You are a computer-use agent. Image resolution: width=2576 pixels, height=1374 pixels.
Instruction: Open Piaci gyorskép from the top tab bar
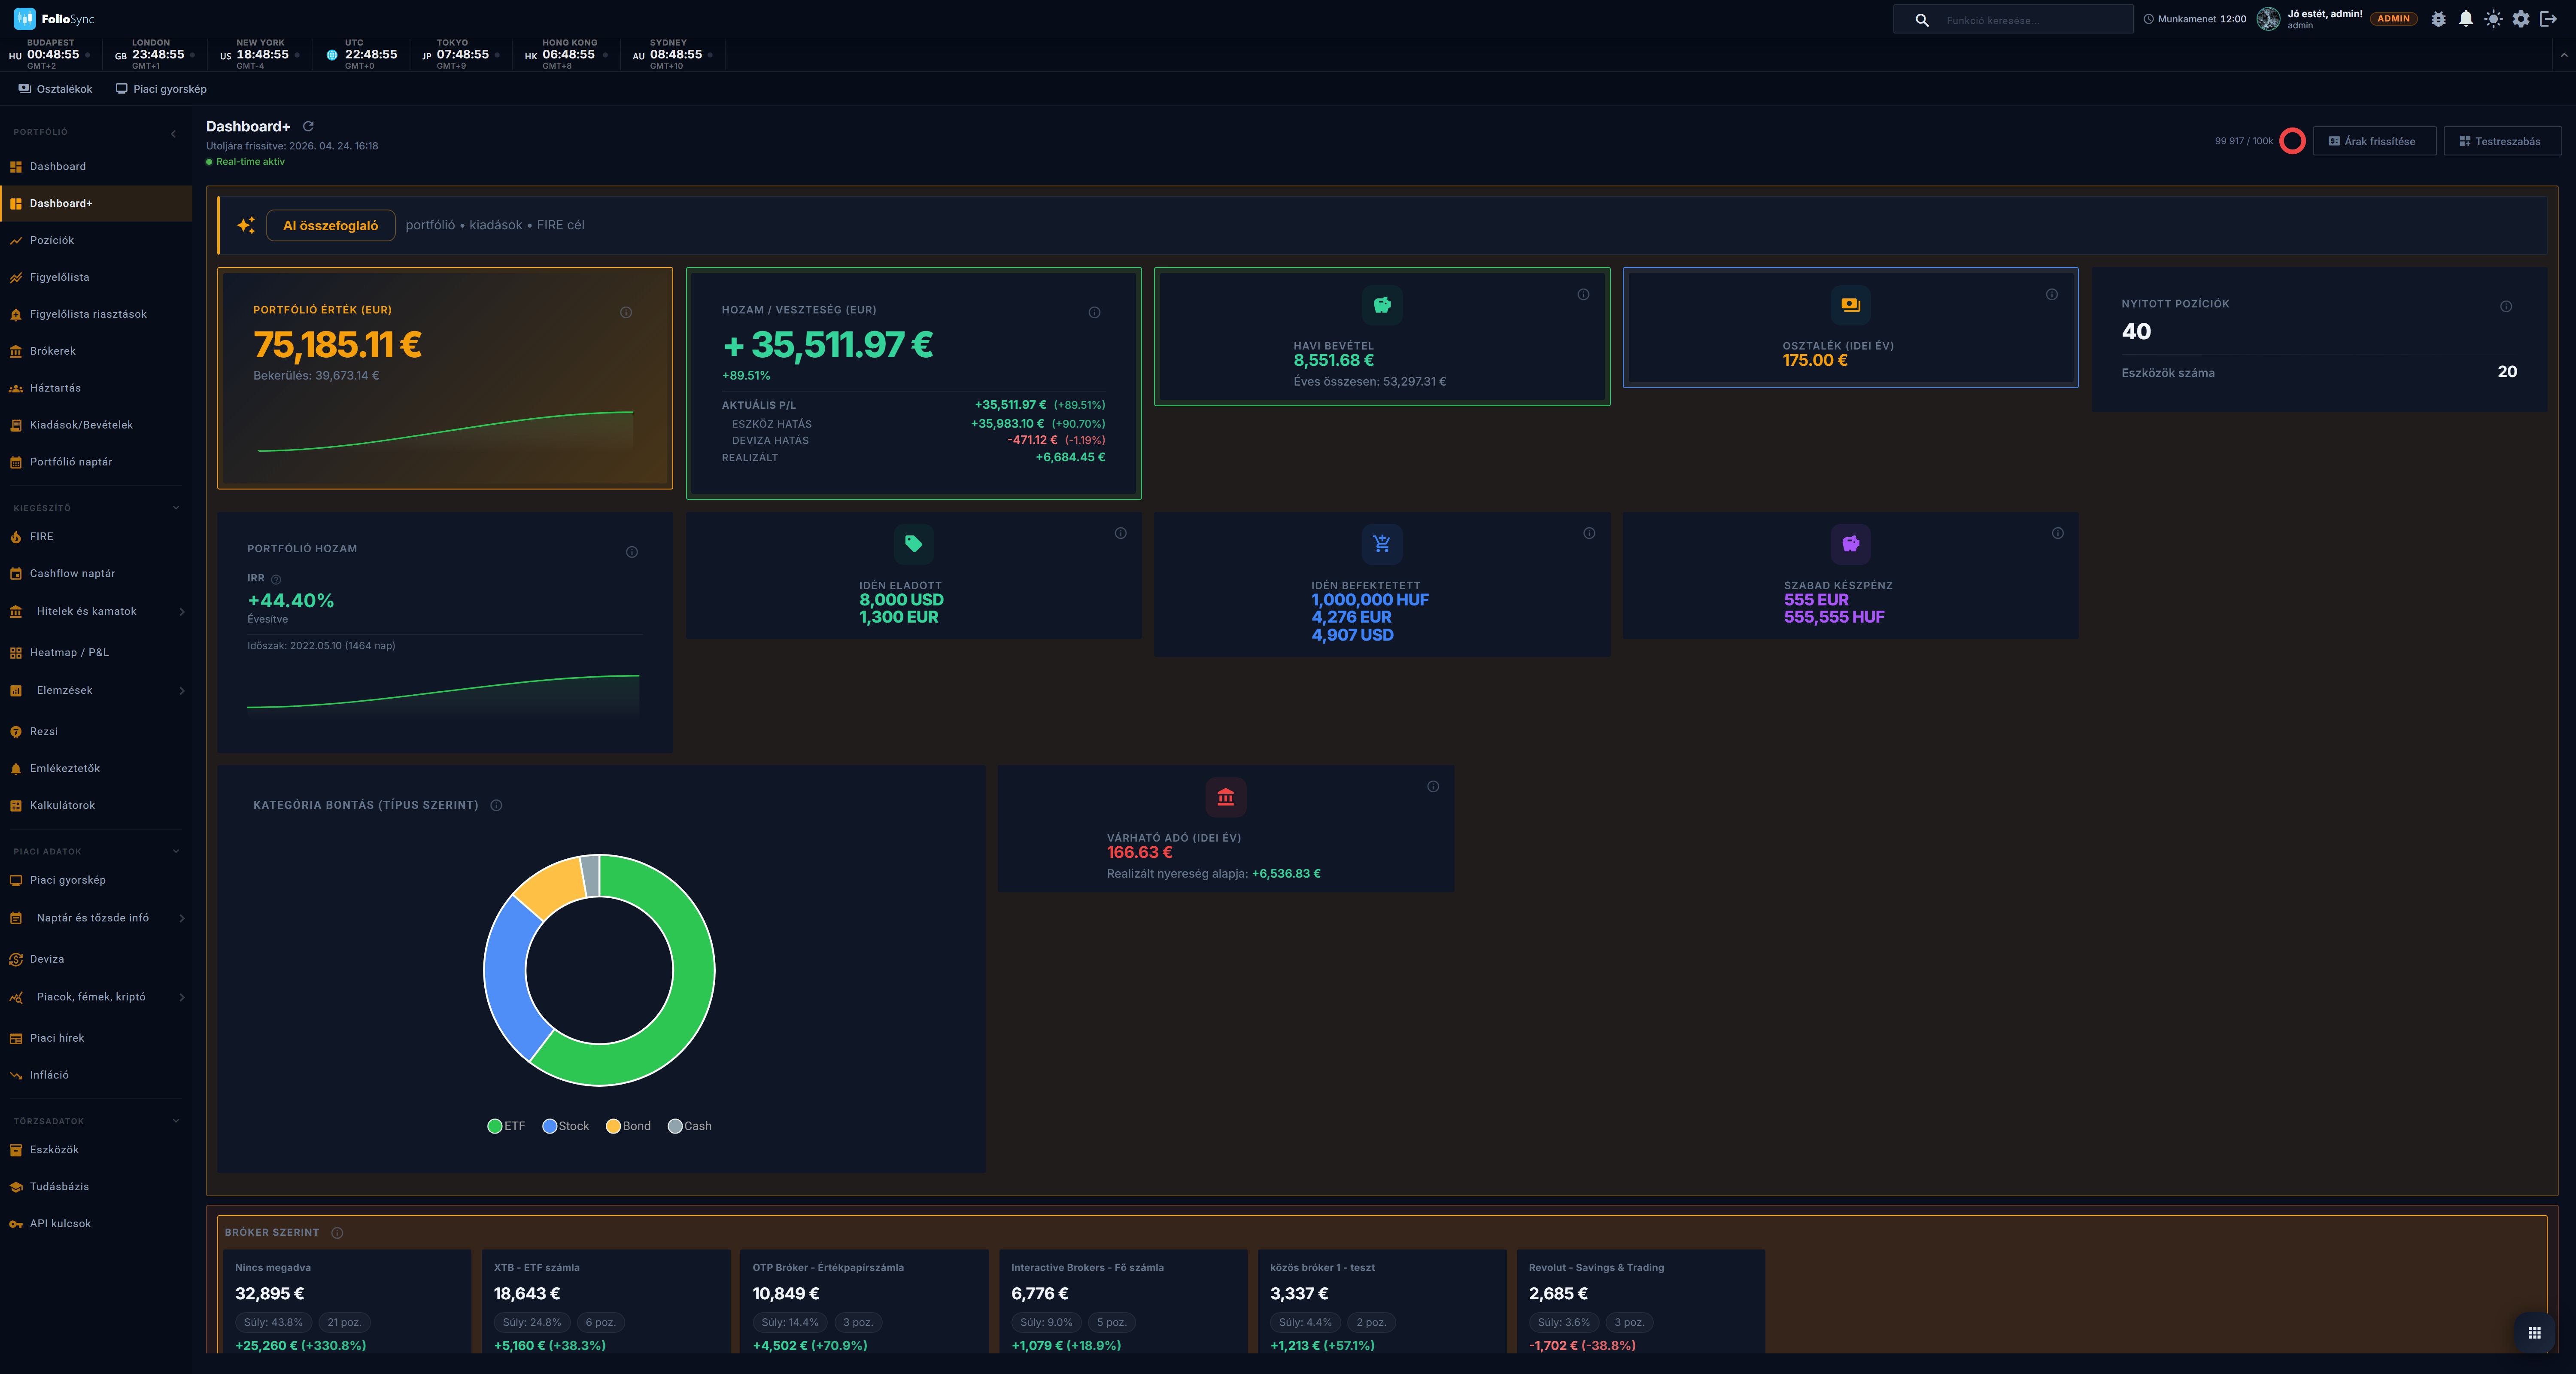coord(161,89)
